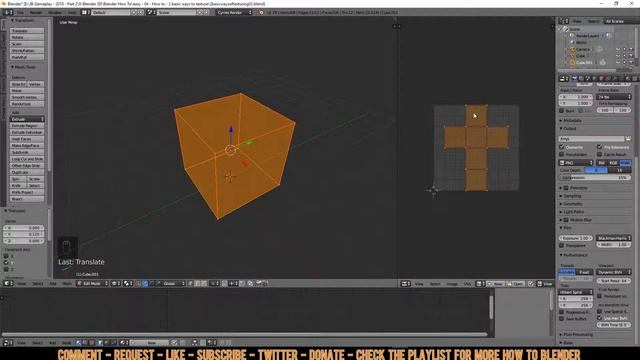This screenshot has width=640, height=360.
Task: Click the Aspect Ratio X field
Action: point(576,97)
